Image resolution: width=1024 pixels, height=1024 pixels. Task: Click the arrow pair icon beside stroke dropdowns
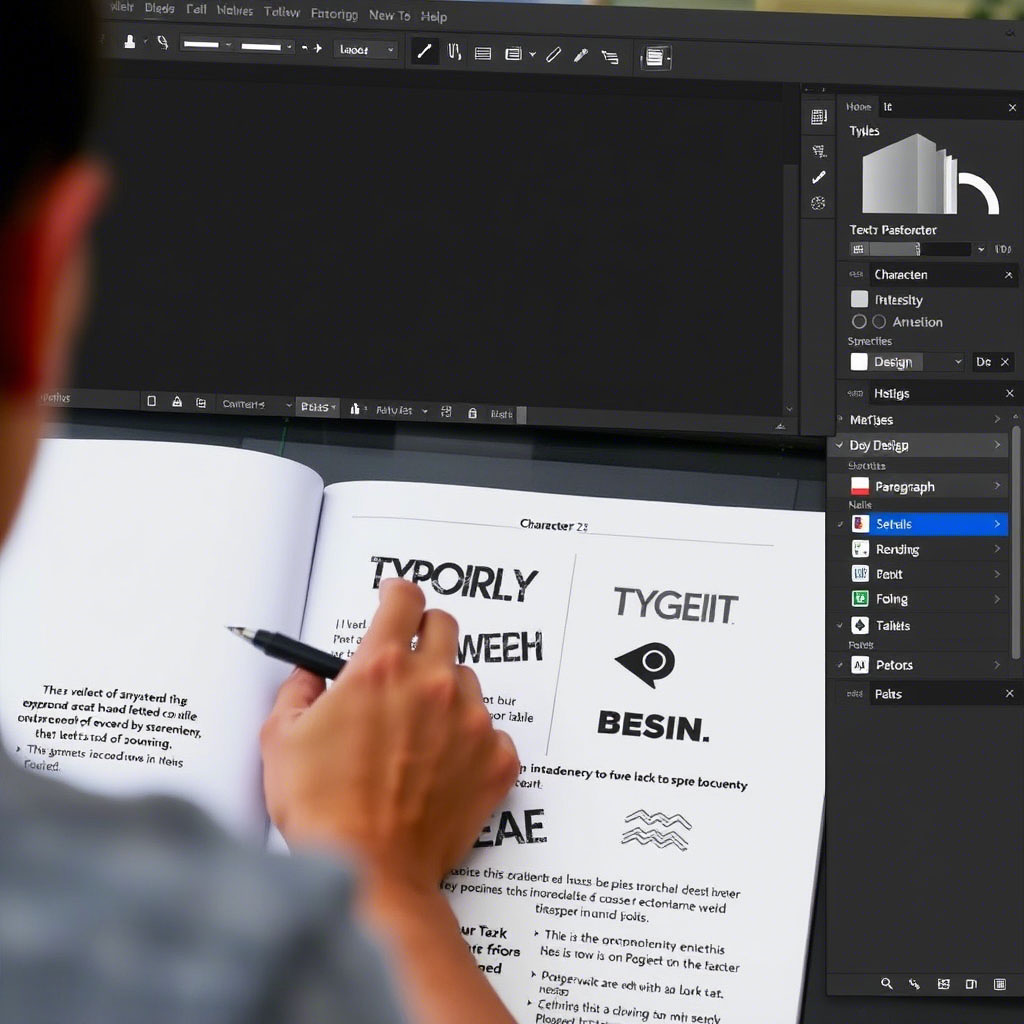[x=312, y=48]
